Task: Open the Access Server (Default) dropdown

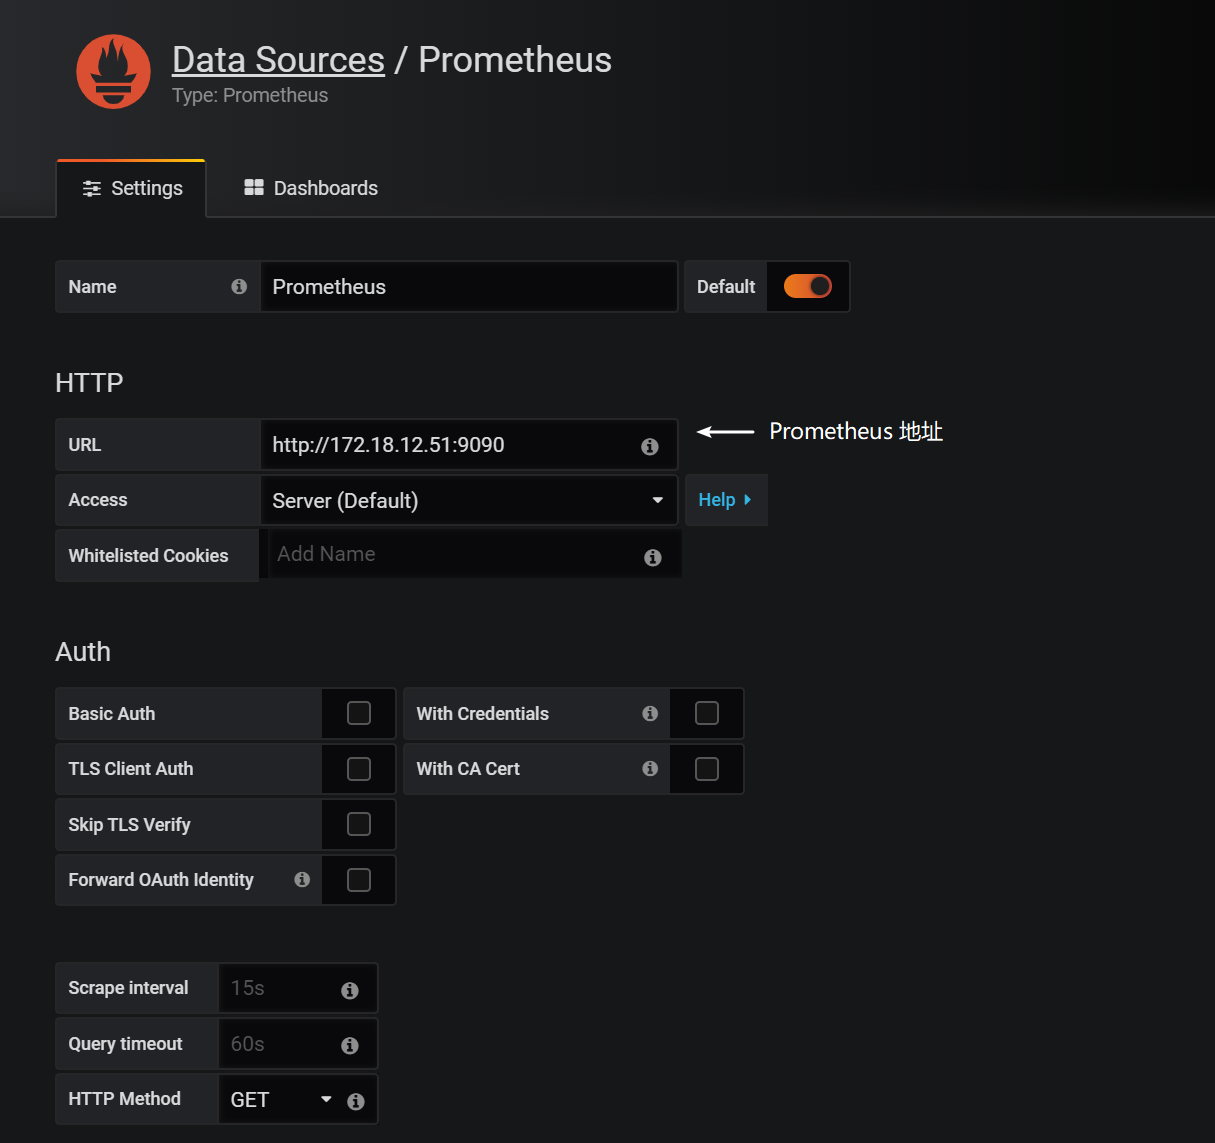Action: 469,500
